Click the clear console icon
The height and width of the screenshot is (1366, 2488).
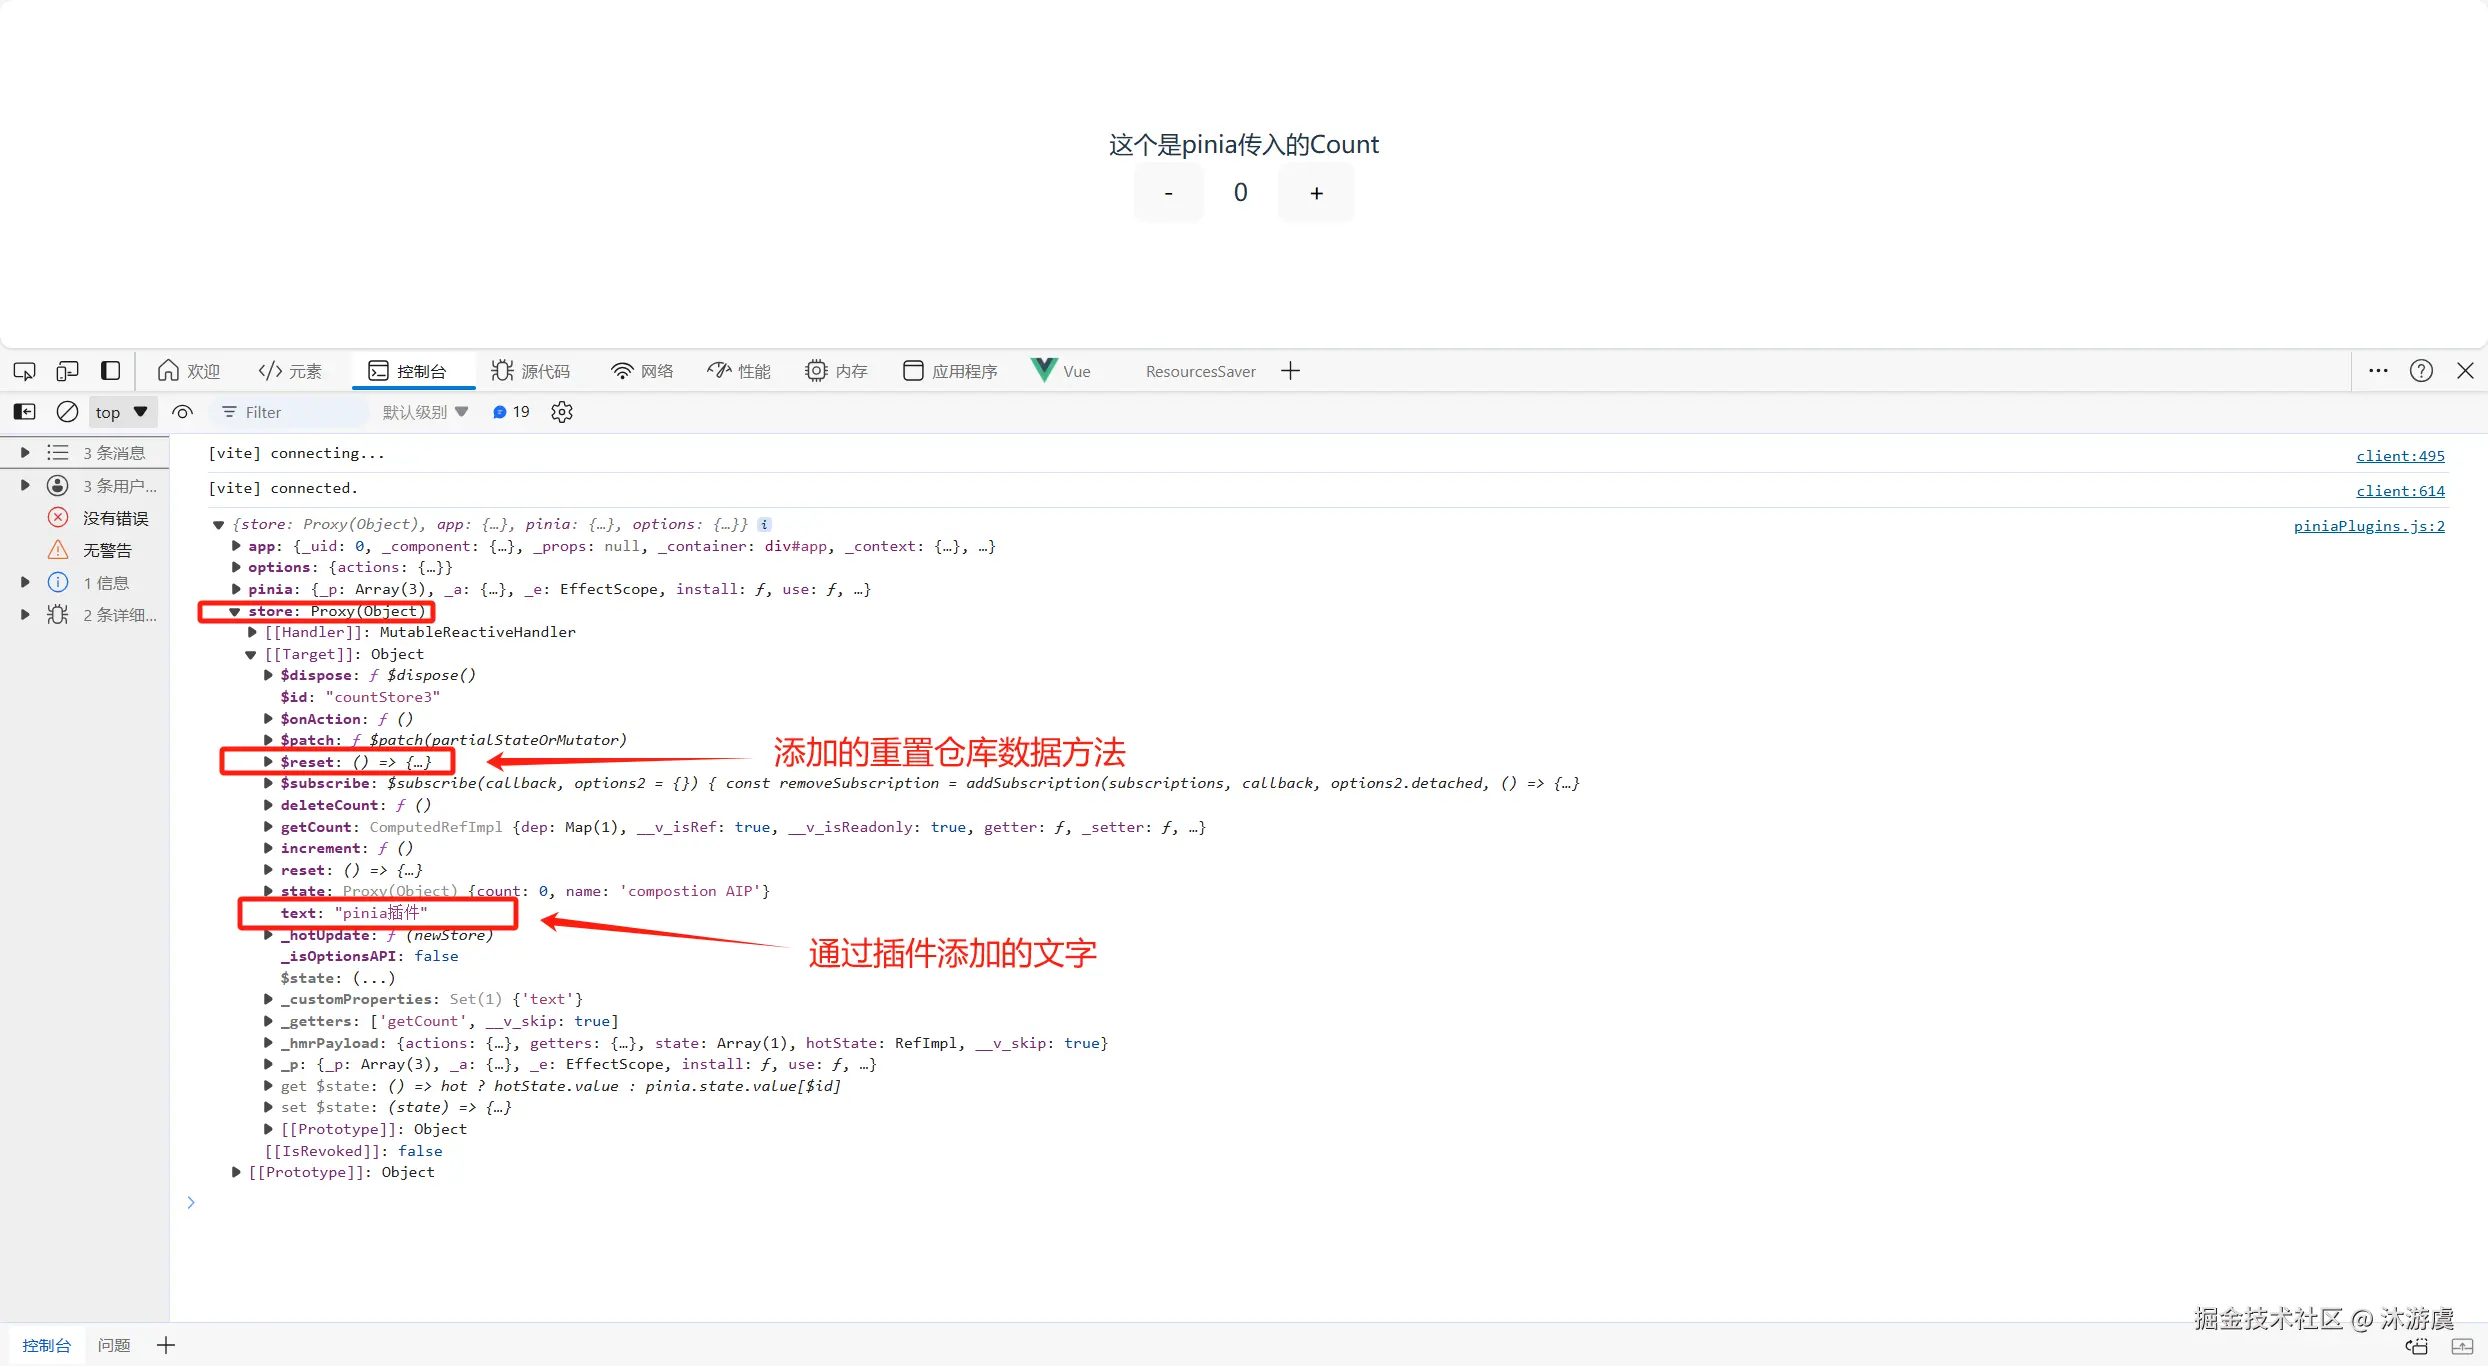pyautogui.click(x=67, y=412)
